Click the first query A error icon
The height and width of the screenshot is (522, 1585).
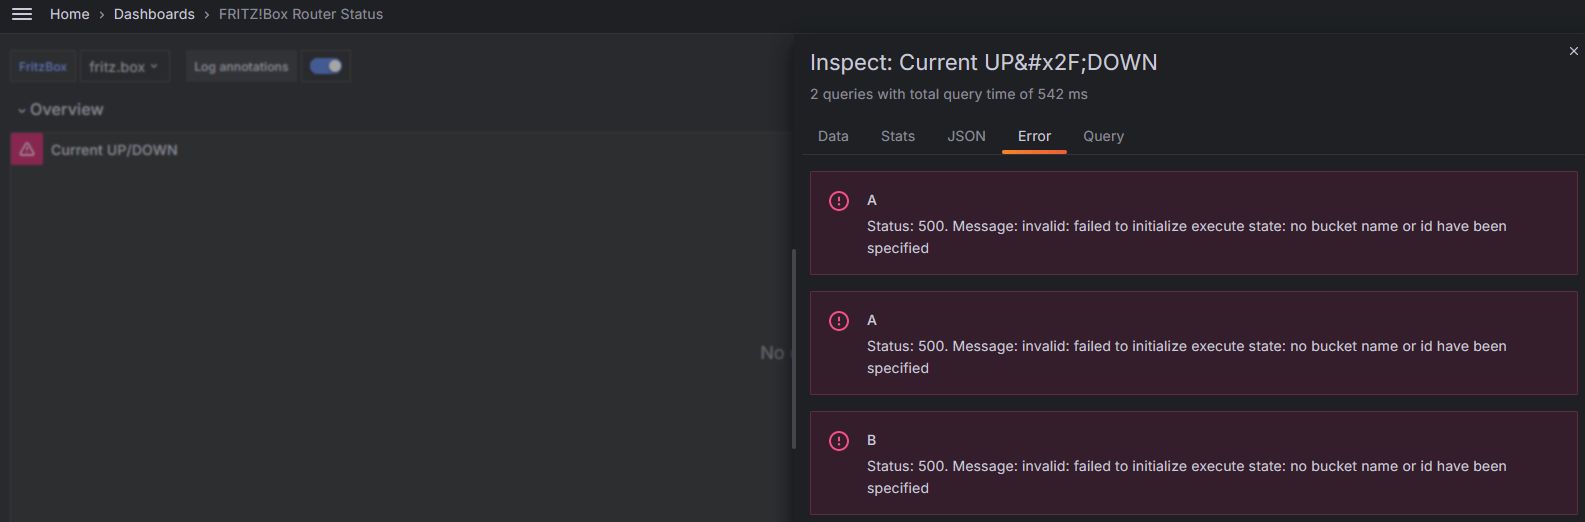click(839, 201)
